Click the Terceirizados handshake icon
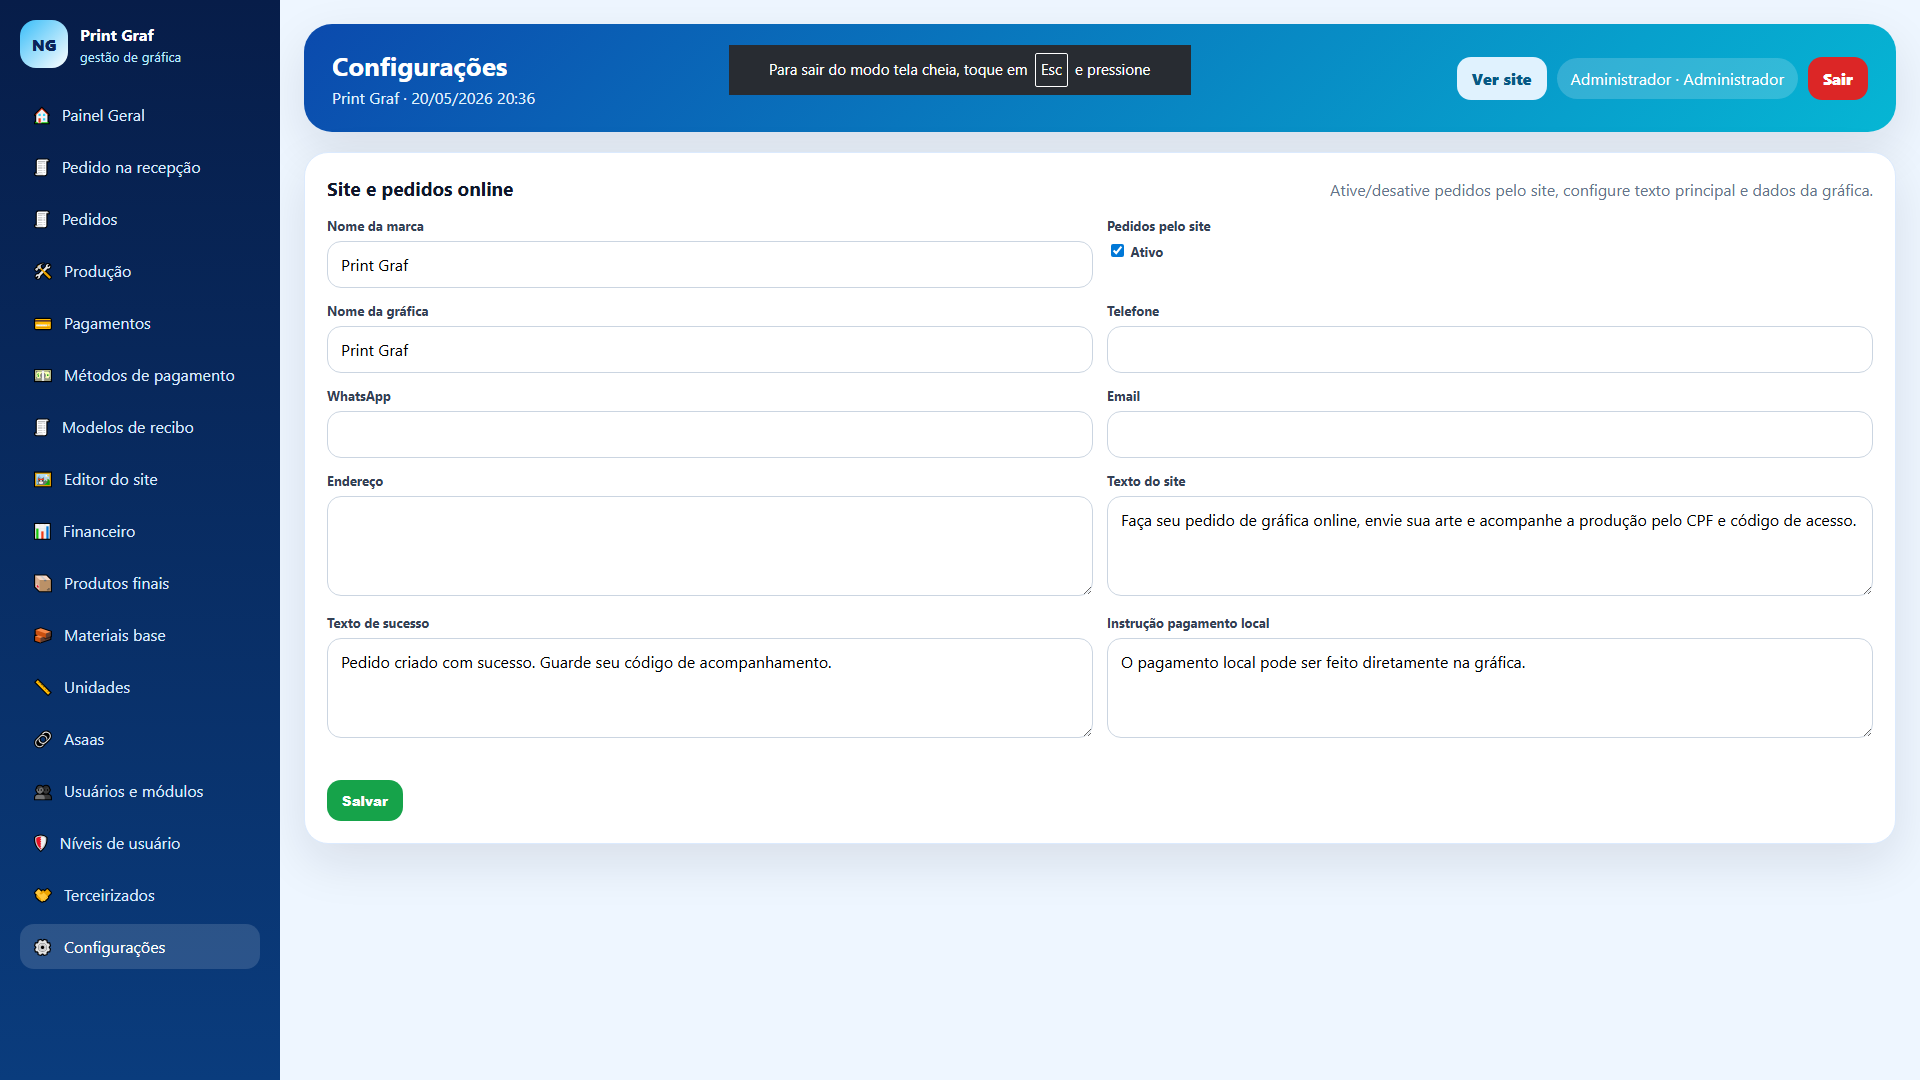The width and height of the screenshot is (1920, 1080). pos(43,896)
